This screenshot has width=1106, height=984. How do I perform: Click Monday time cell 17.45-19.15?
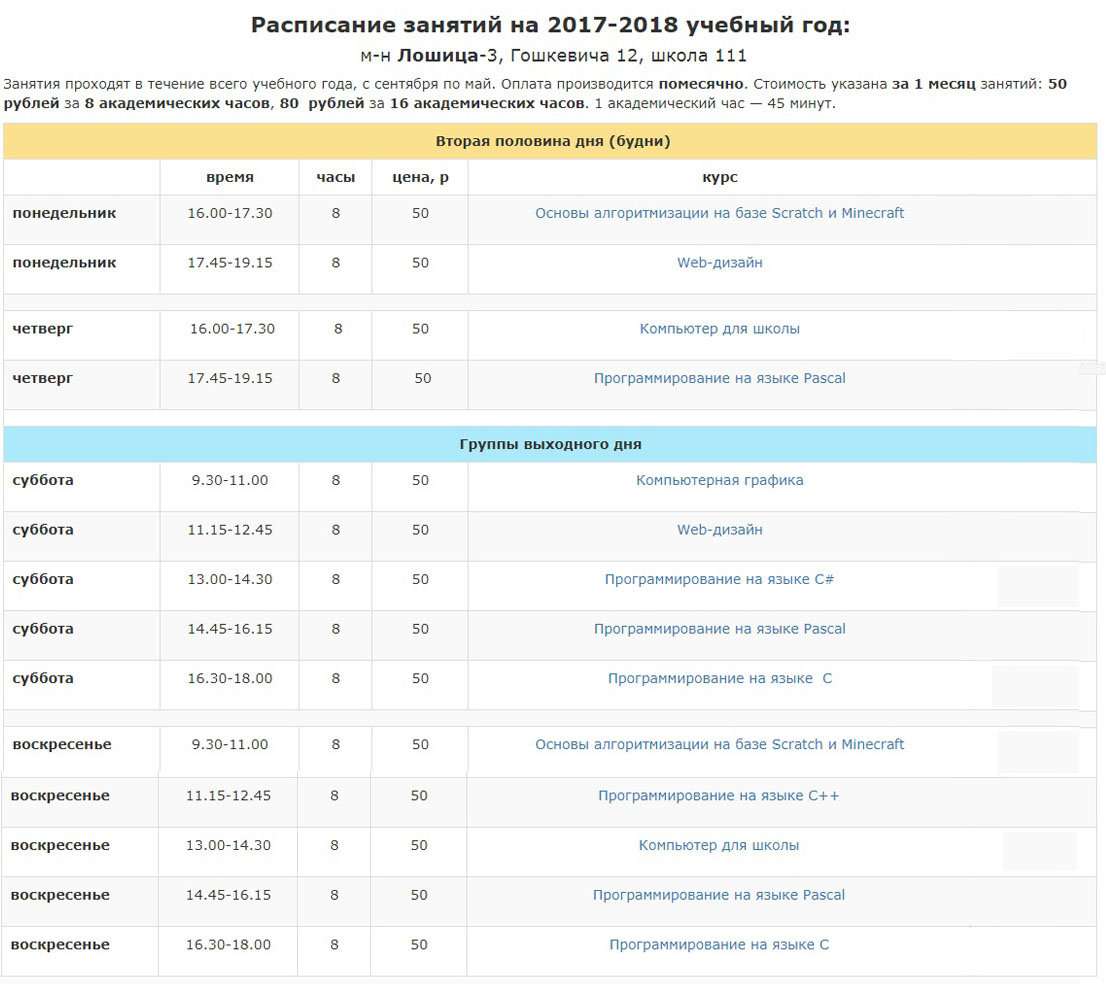click(x=230, y=262)
